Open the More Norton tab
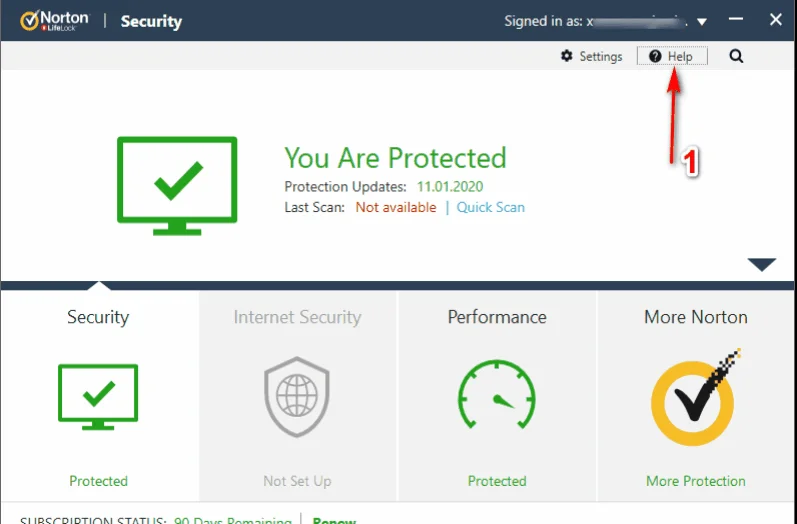Image resolution: width=797 pixels, height=524 pixels. [x=696, y=317]
